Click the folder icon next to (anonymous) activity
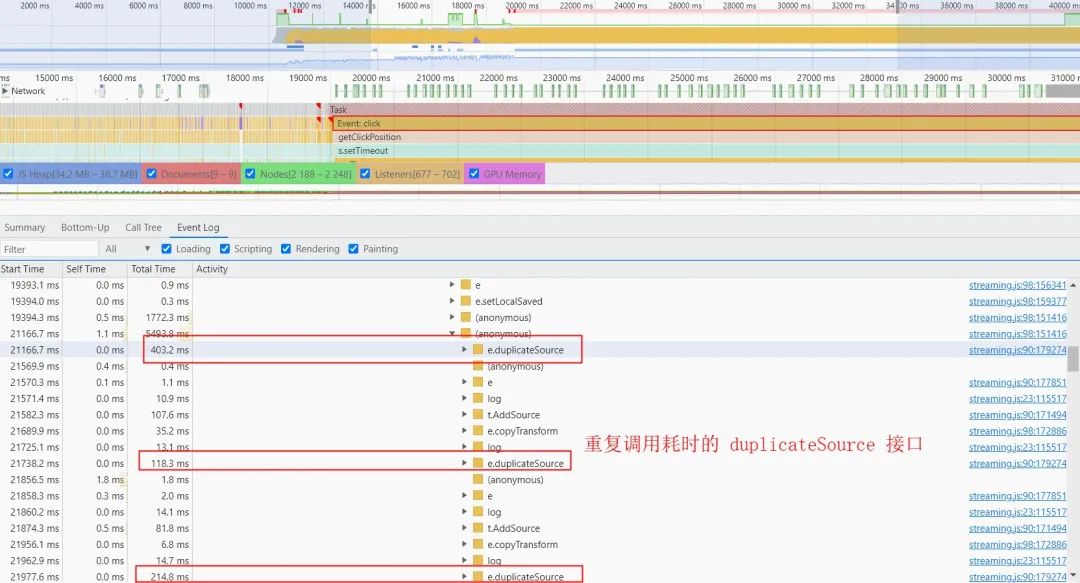The image size is (1080, 583). point(464,317)
